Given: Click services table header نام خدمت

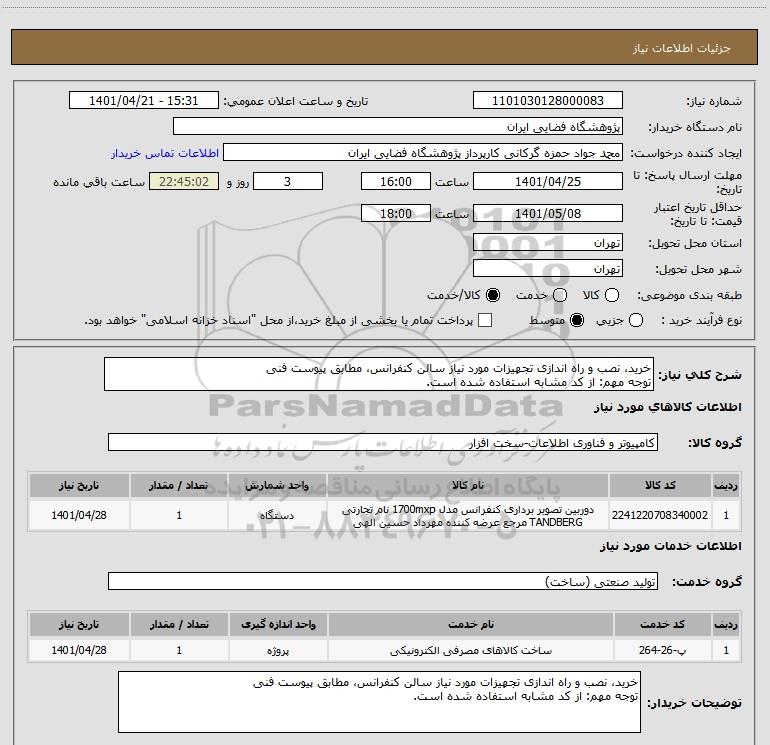Looking at the screenshot, I should click(470, 624).
